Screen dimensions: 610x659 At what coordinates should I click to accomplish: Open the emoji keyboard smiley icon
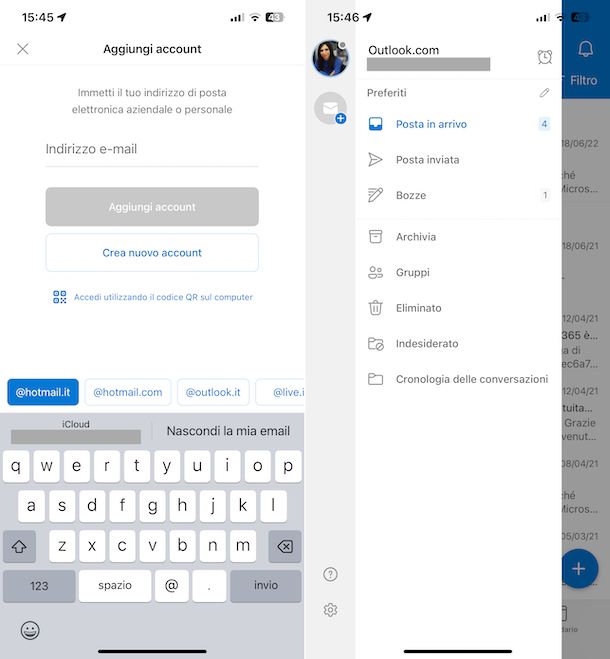[30, 630]
